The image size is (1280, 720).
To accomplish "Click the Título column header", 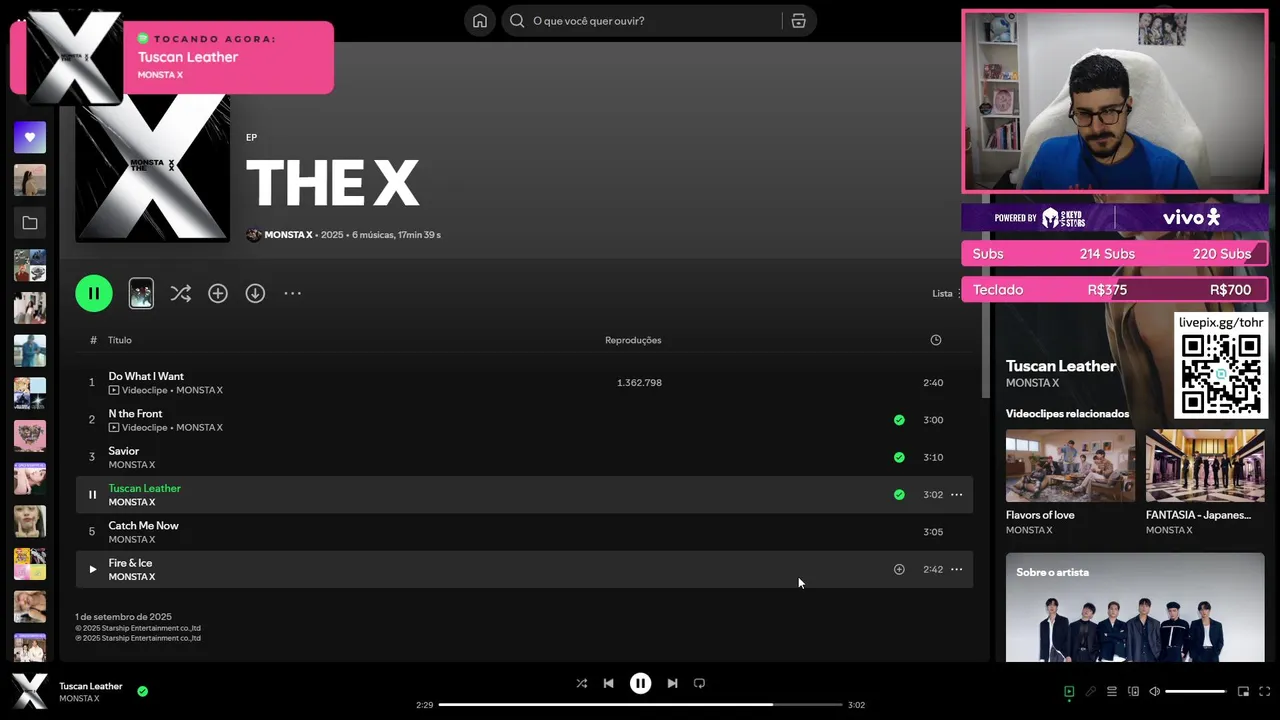I will (x=120, y=340).
